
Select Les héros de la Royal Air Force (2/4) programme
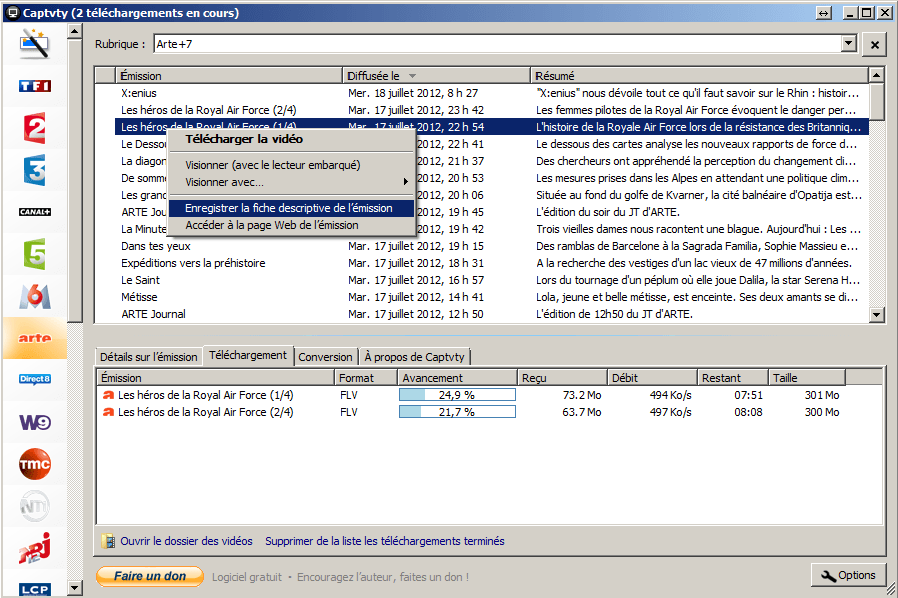point(492,110)
